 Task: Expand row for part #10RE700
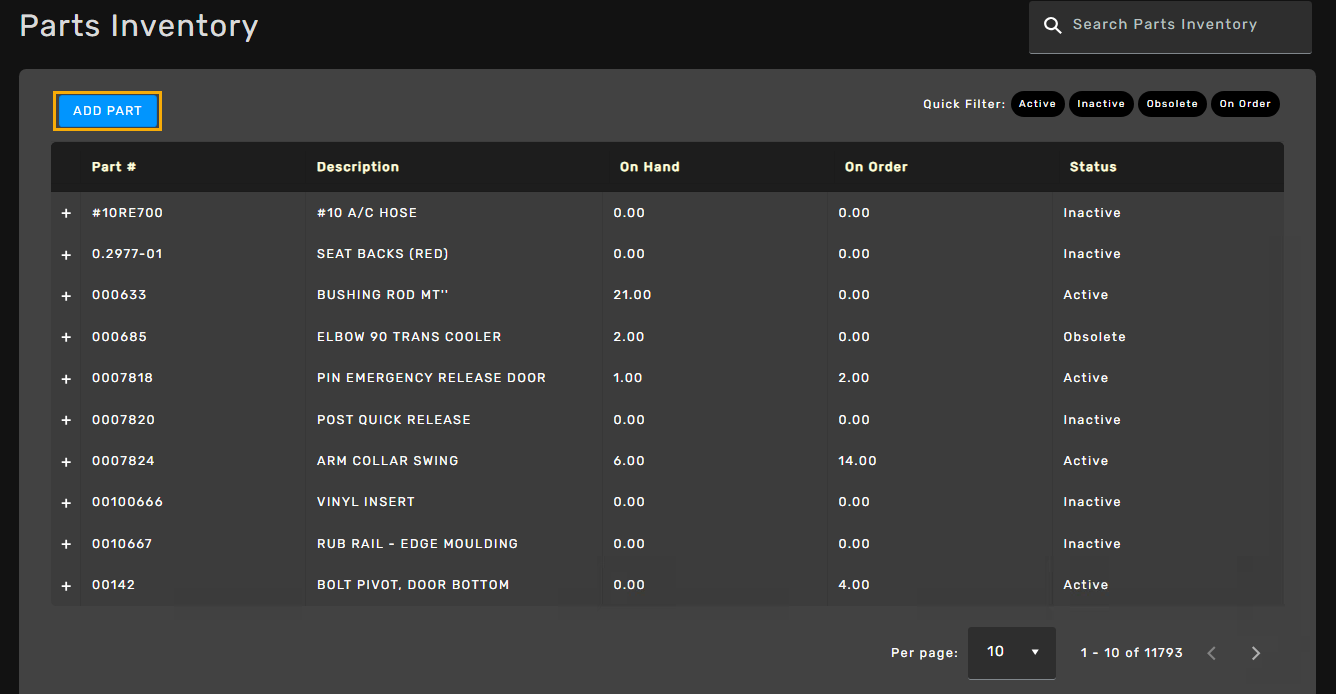(x=66, y=213)
